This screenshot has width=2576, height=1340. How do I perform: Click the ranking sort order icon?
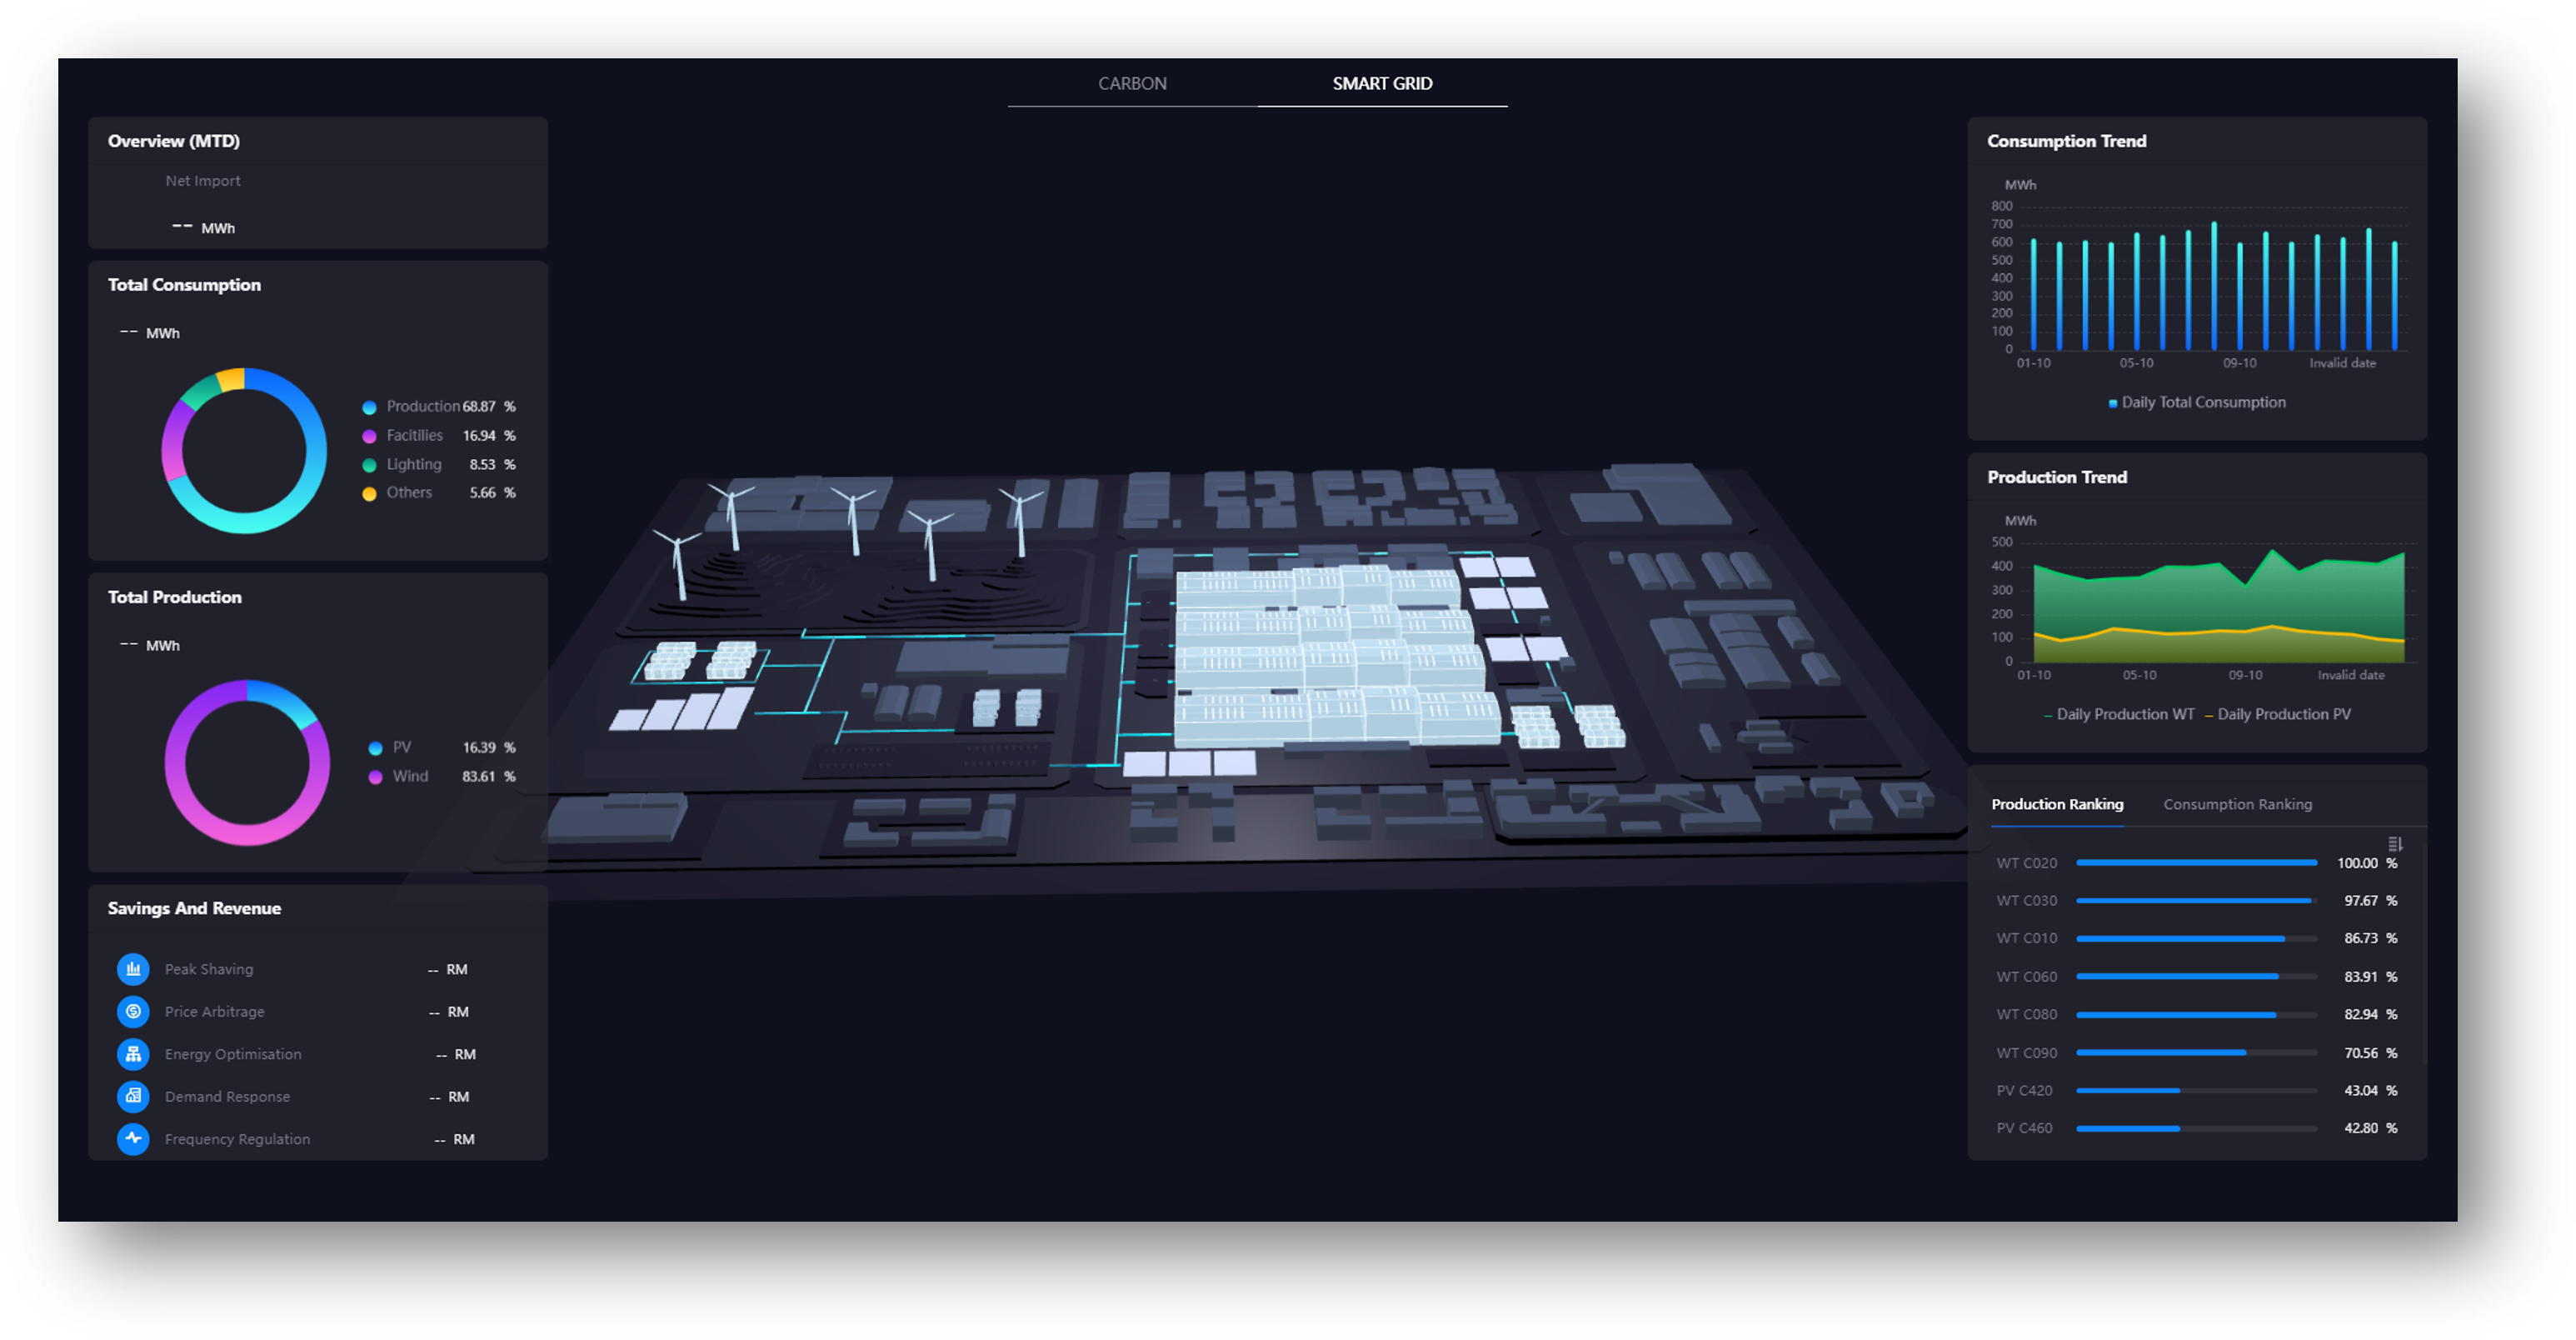click(x=2395, y=844)
